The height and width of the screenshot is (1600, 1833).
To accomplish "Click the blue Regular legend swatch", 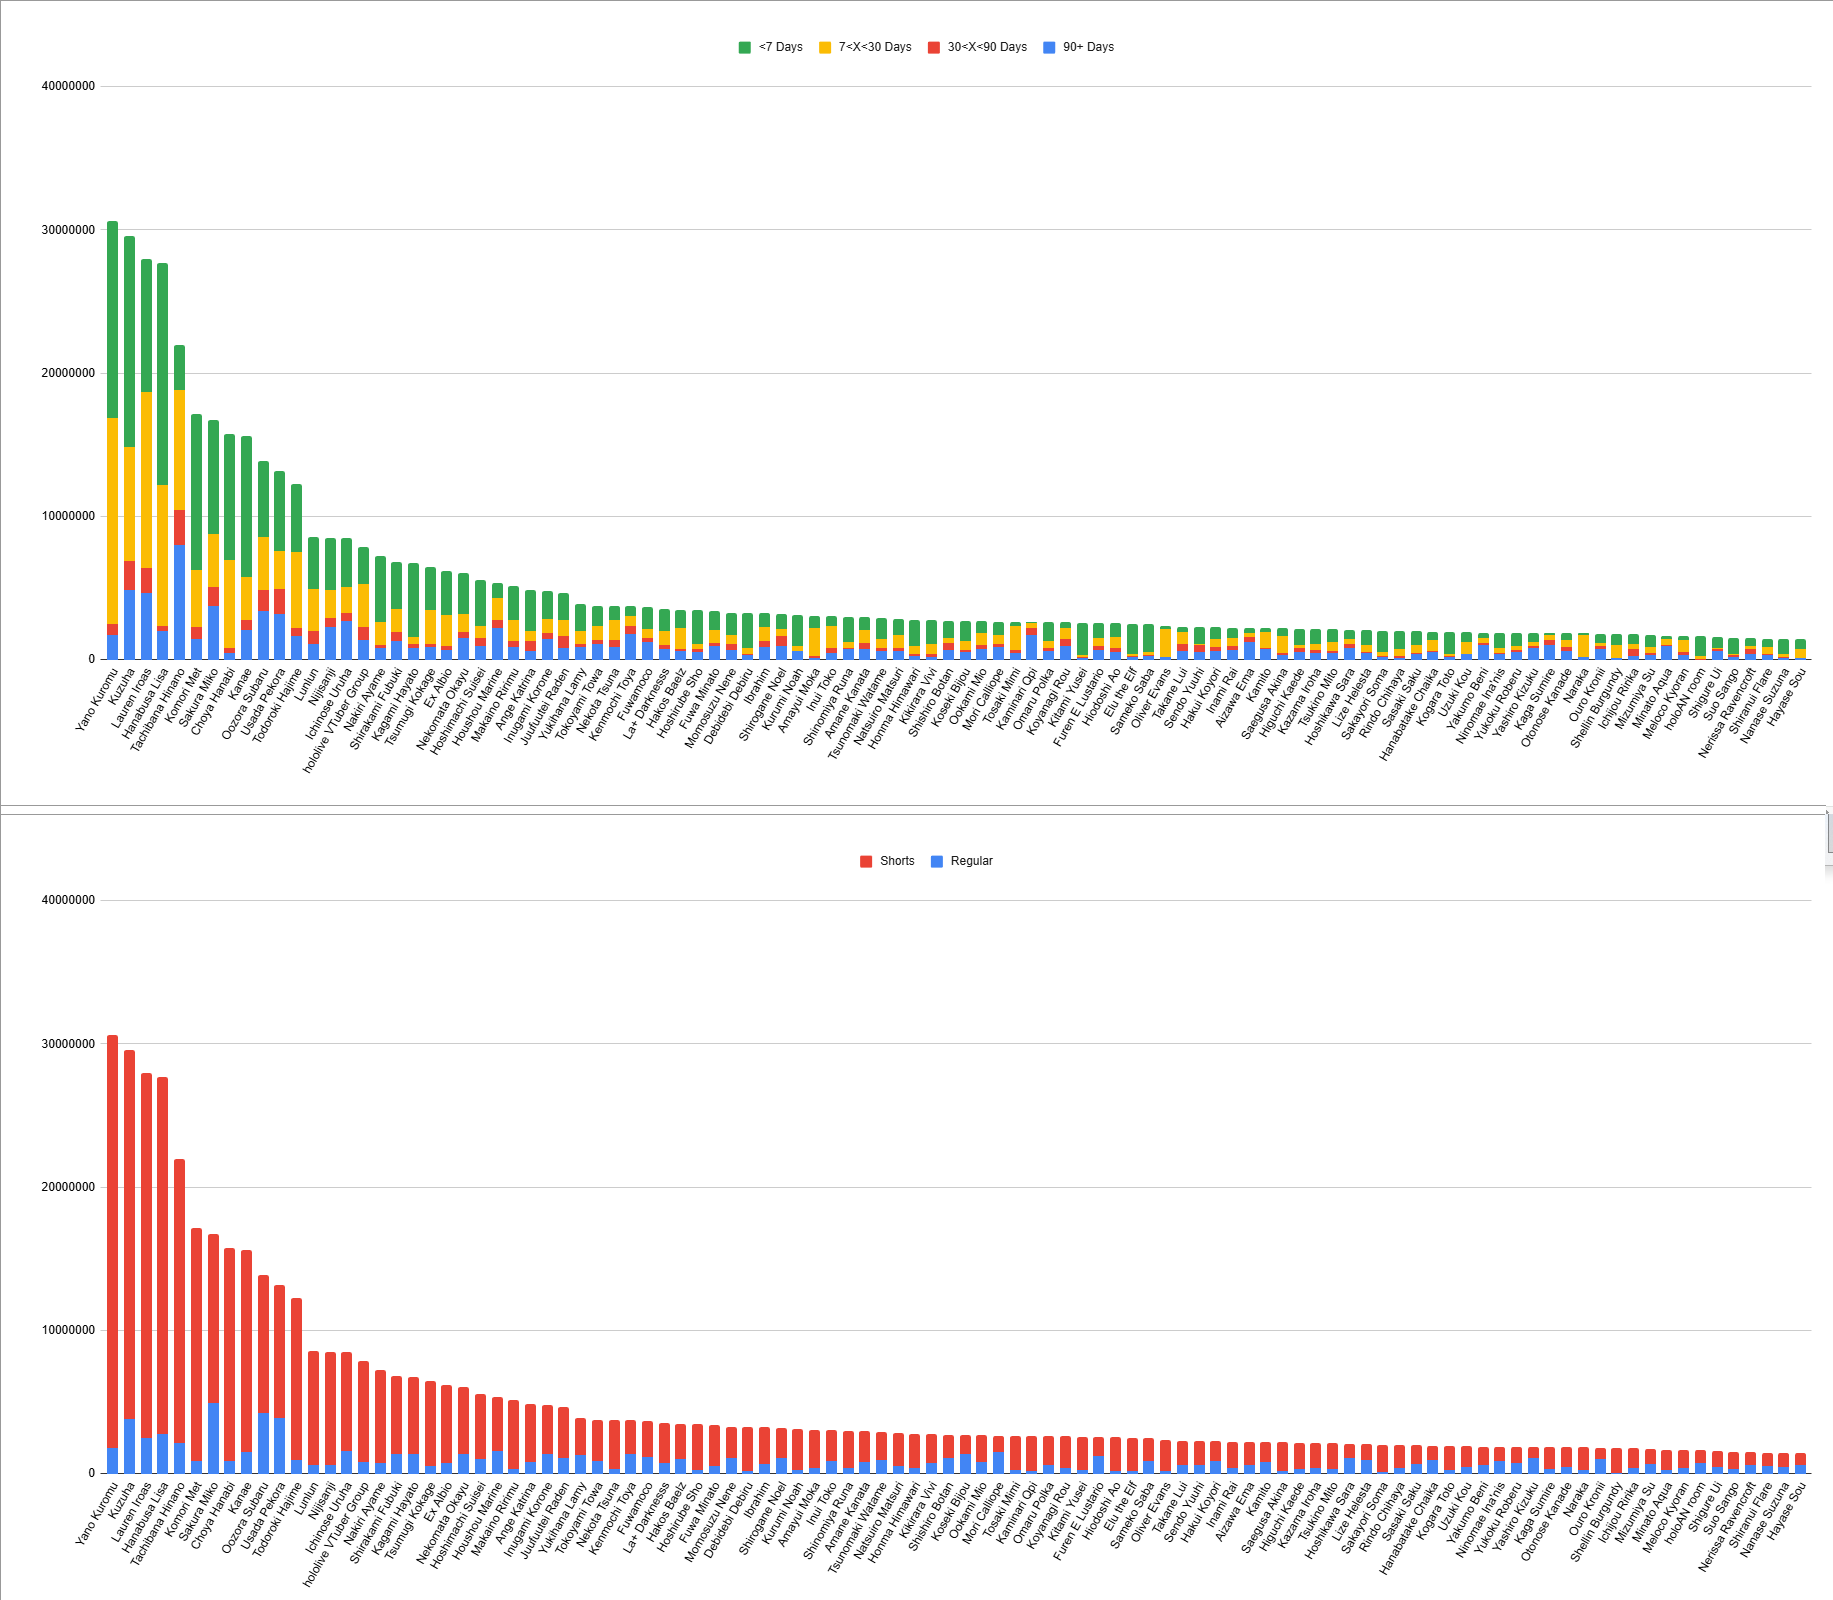I will click(x=937, y=861).
